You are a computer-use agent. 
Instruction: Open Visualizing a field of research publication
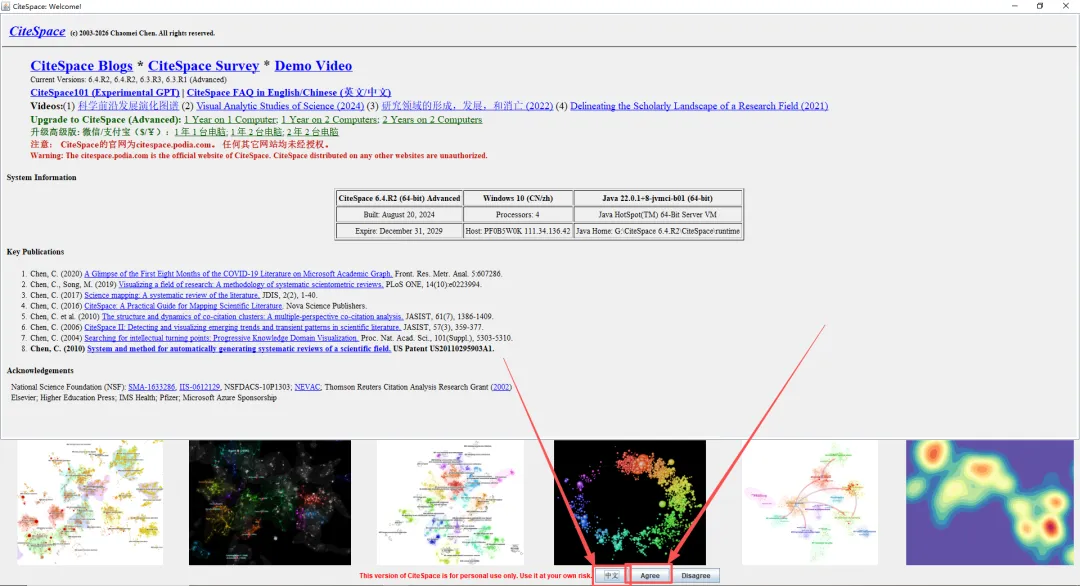coord(251,284)
